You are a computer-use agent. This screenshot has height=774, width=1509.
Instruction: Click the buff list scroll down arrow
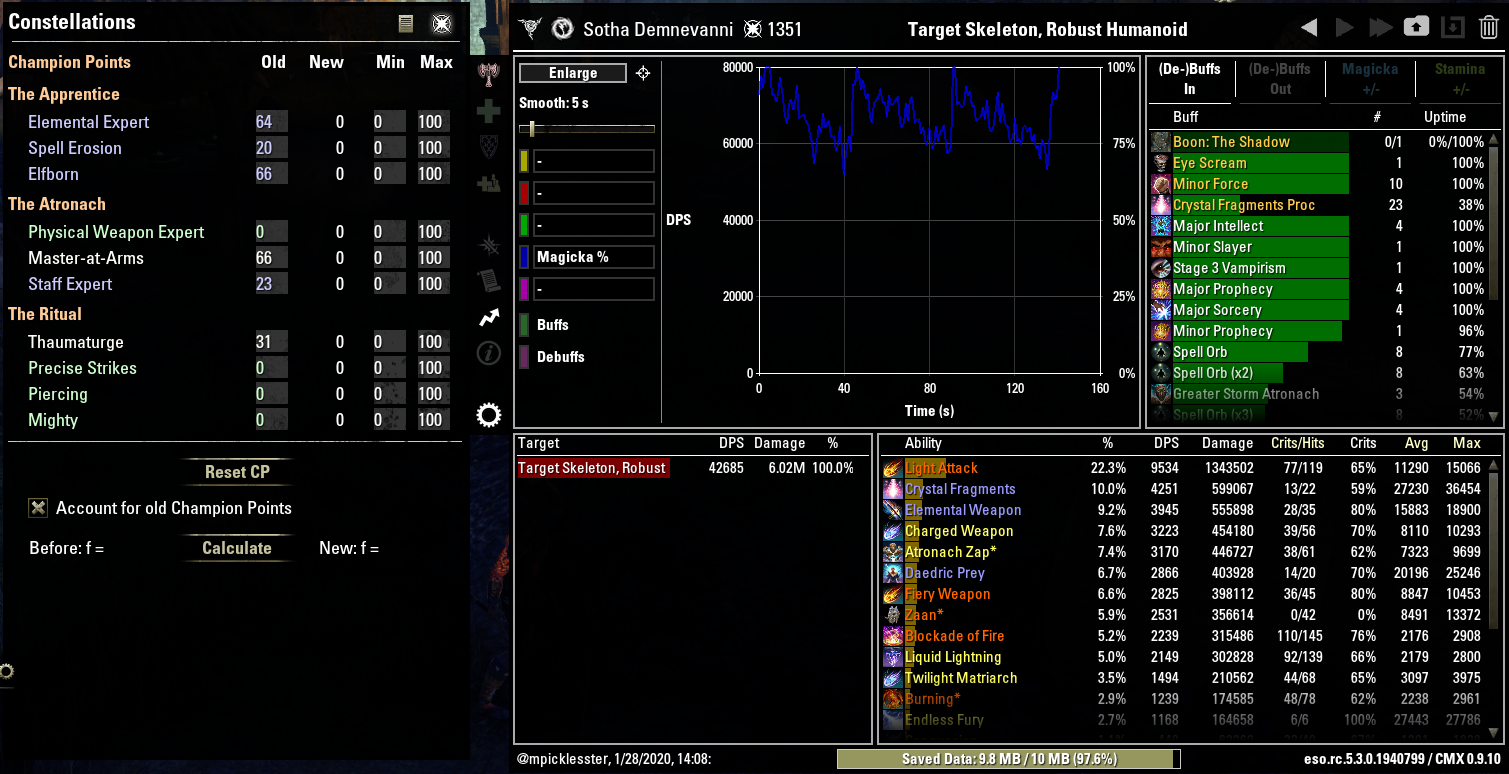(1494, 416)
